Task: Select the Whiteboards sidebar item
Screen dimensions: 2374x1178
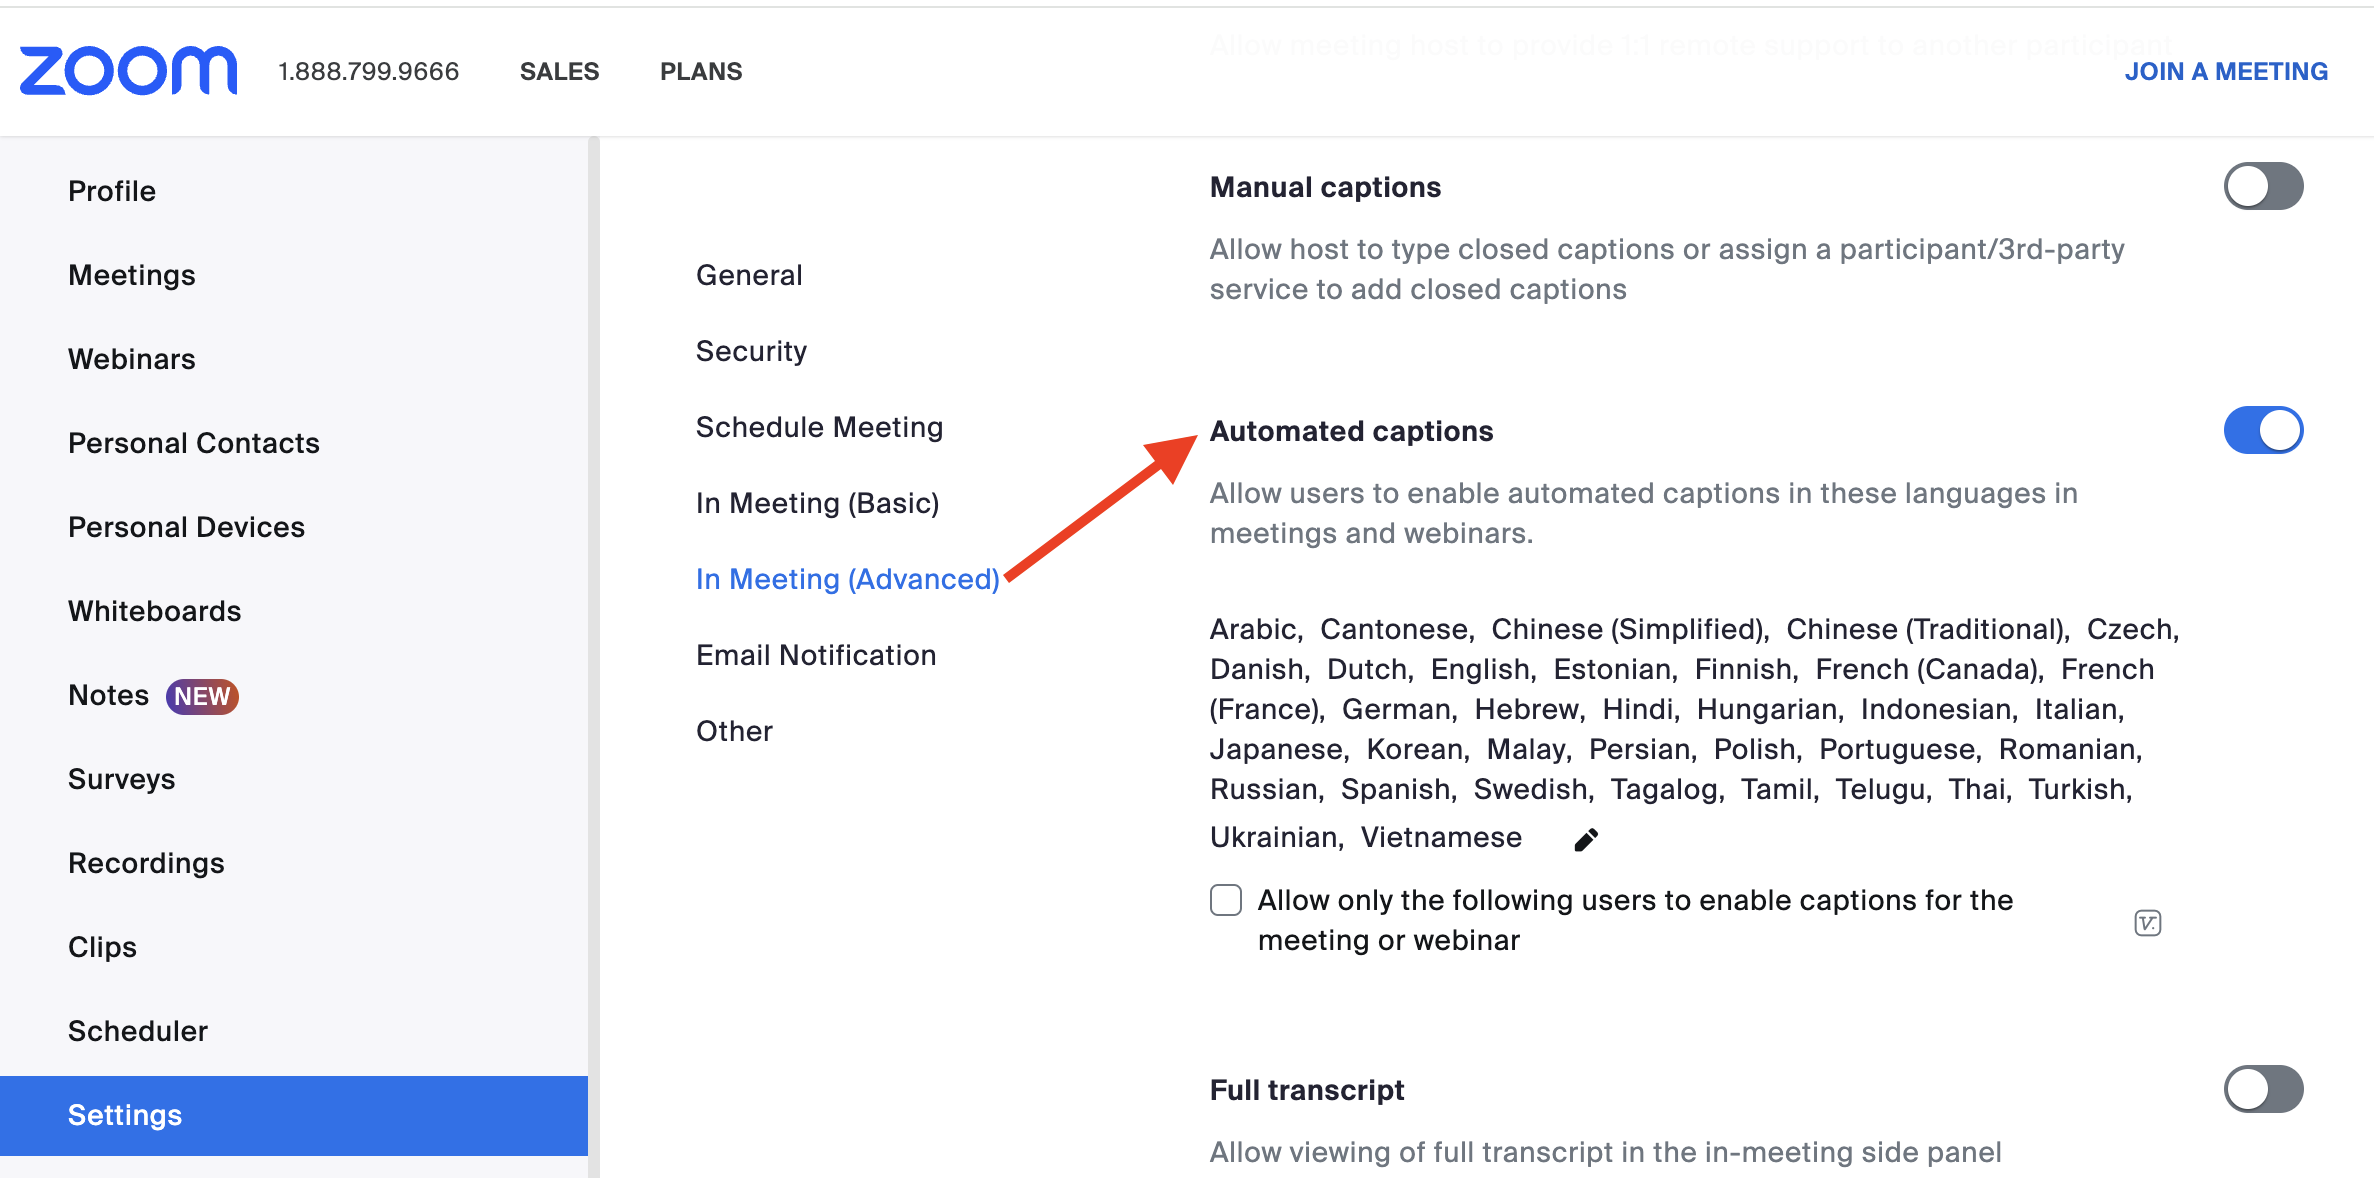Action: (155, 611)
